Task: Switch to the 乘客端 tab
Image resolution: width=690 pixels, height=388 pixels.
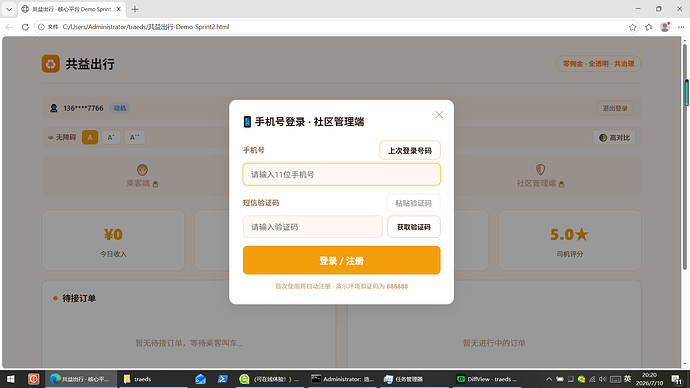Action: point(142,176)
